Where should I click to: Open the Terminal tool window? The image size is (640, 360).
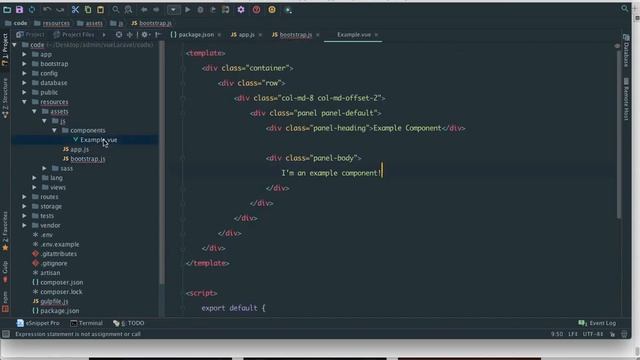[87, 323]
